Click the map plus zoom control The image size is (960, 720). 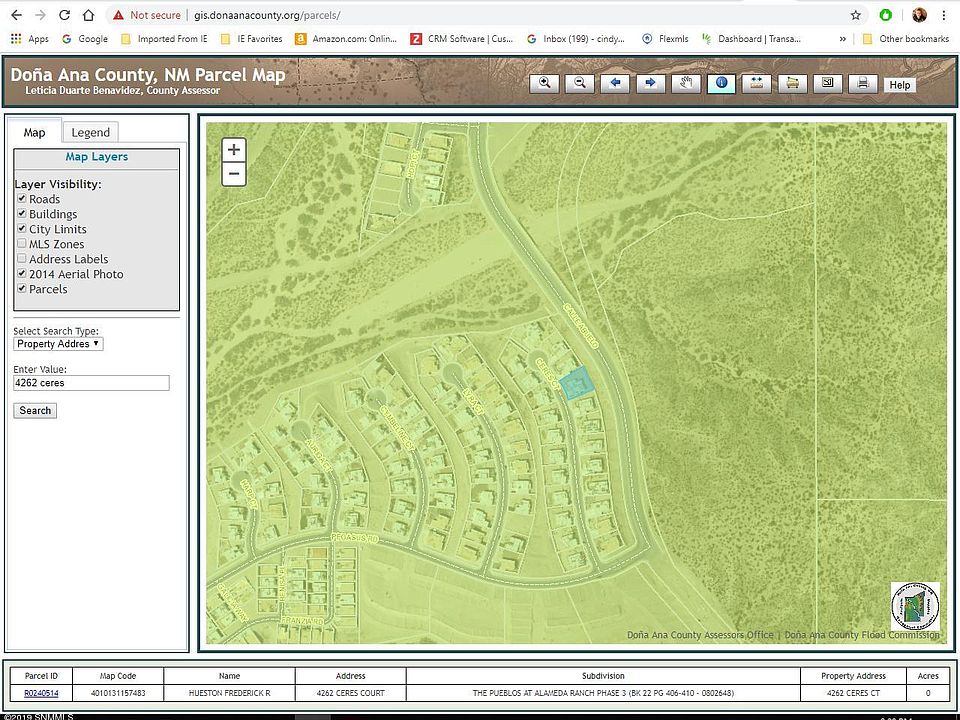click(234, 150)
